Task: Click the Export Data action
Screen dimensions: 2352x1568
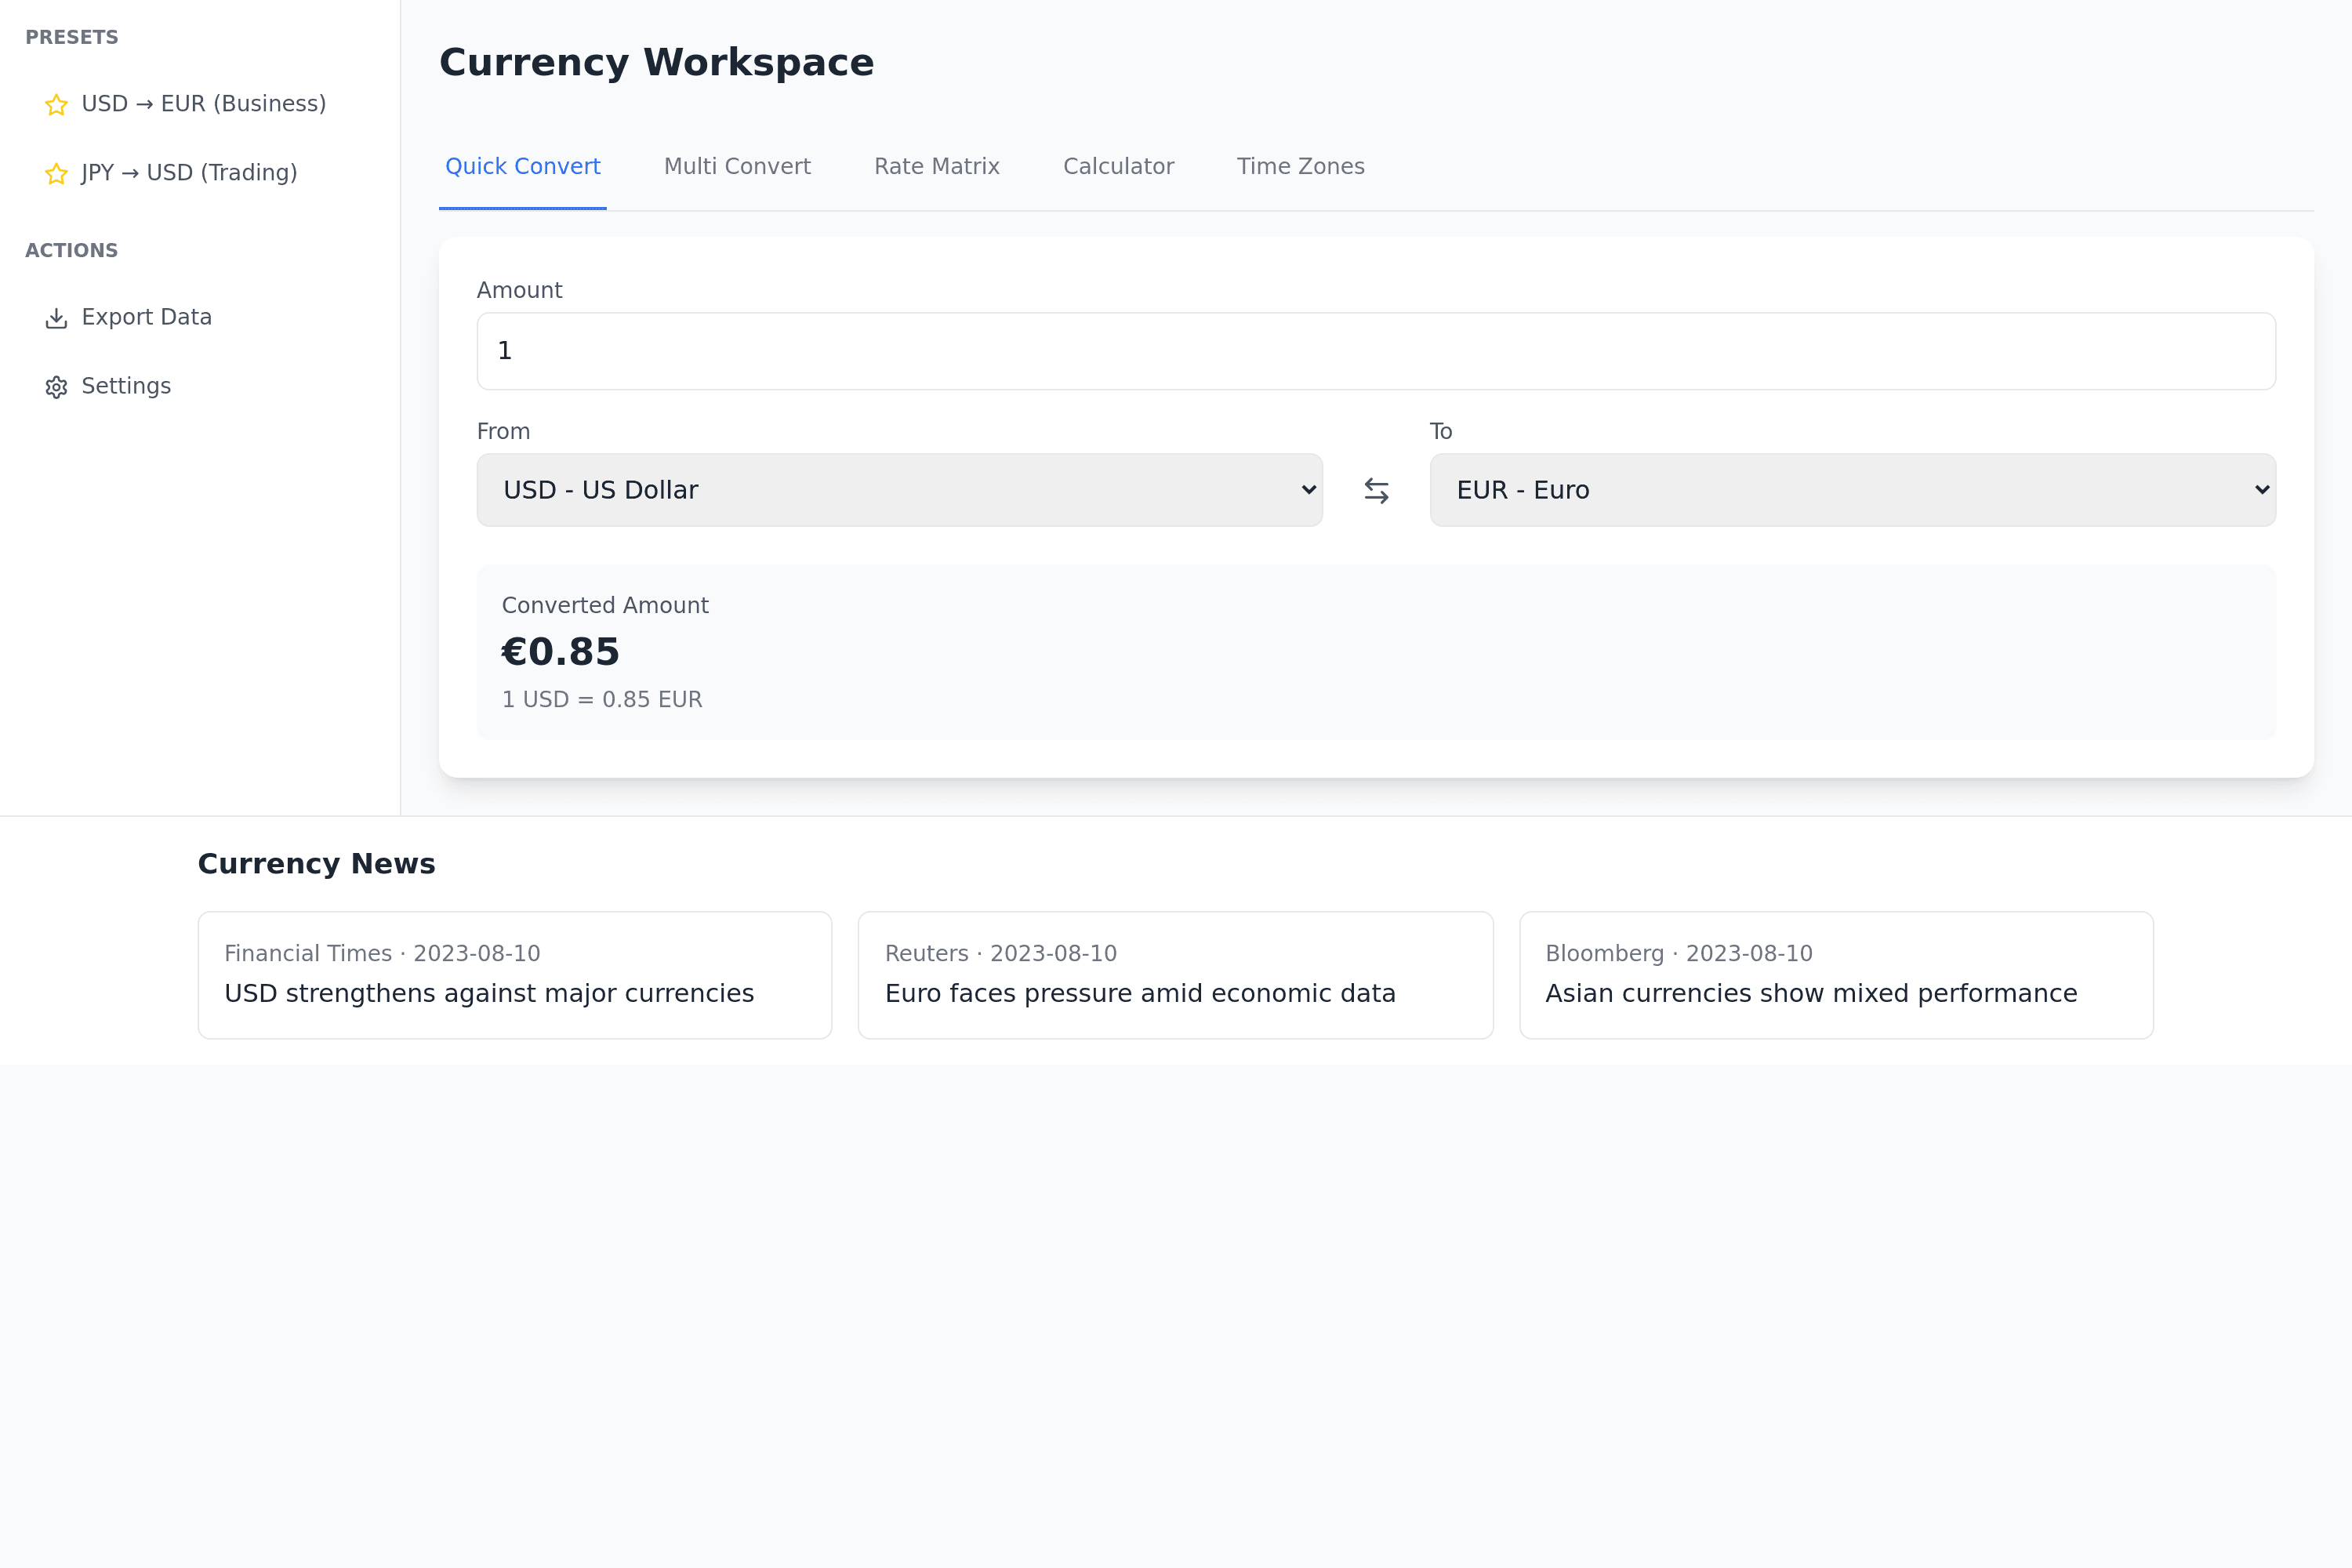Action: [146, 317]
